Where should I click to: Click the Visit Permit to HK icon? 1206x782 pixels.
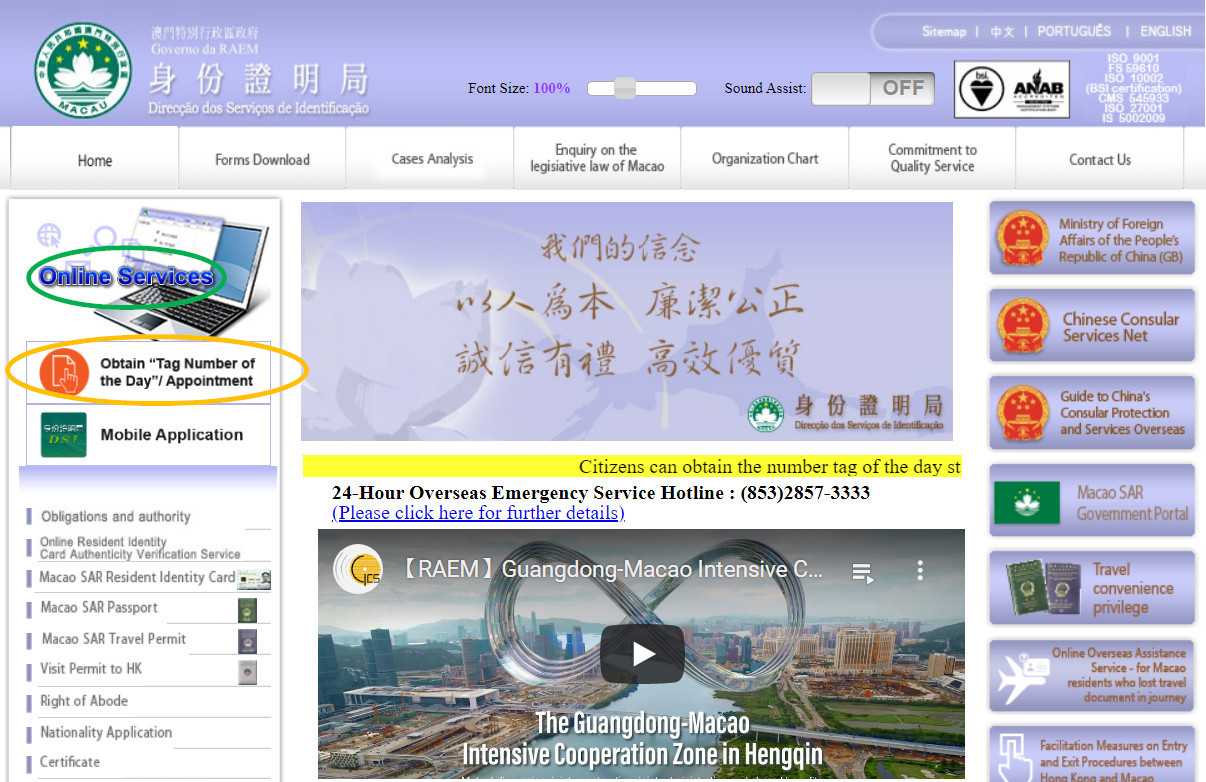tap(247, 671)
